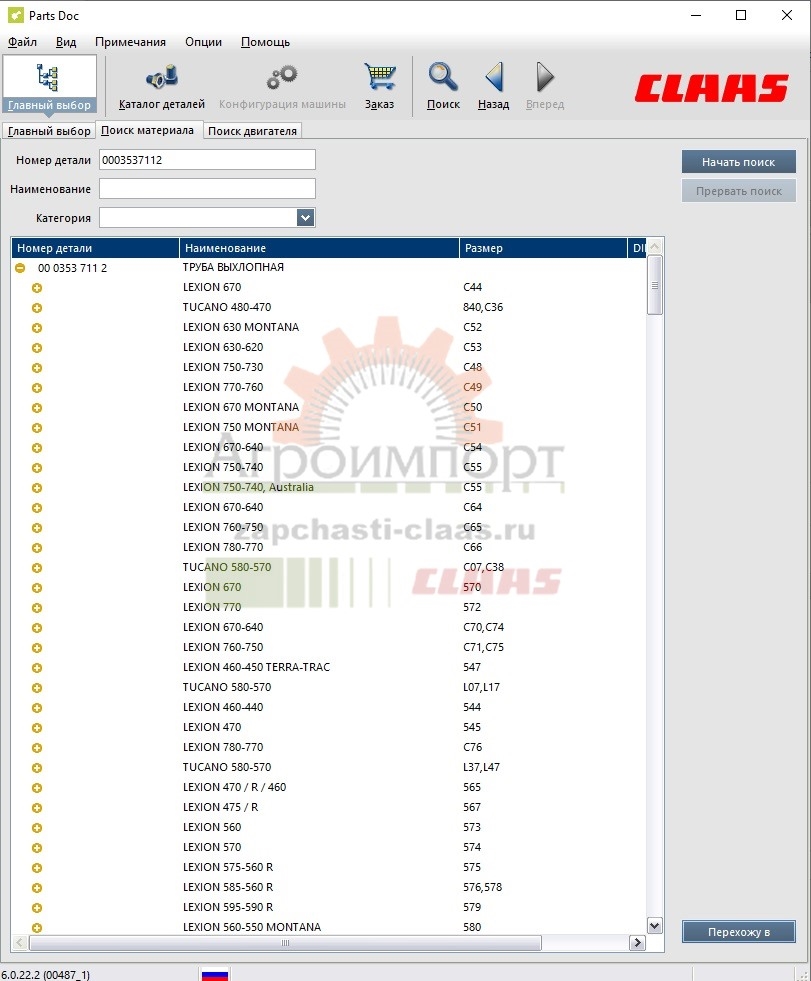
Task: Click the Поиск magnifier icon
Action: coord(443,87)
